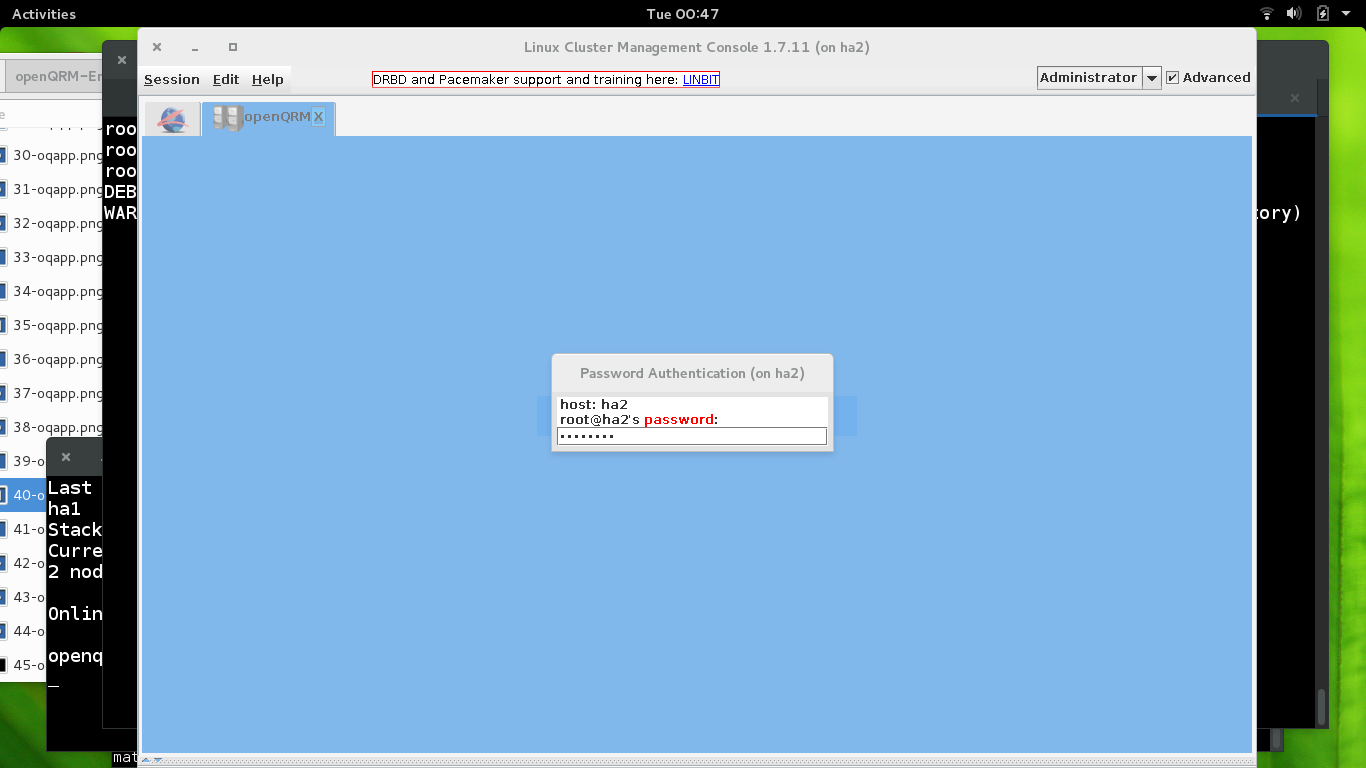Open the Session menu

point(172,80)
